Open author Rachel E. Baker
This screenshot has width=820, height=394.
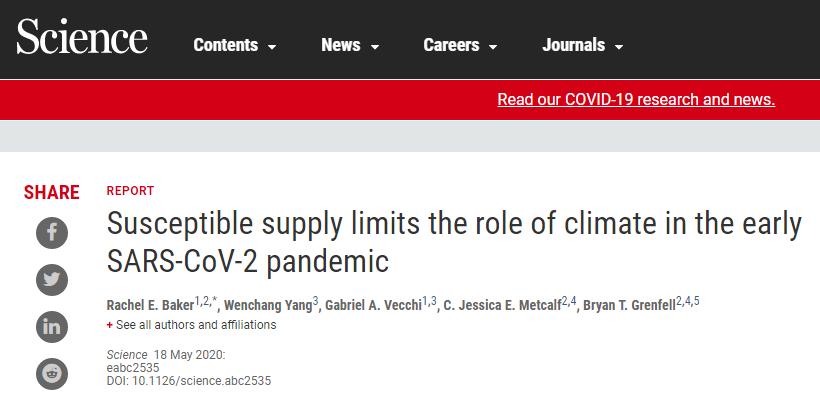150,305
